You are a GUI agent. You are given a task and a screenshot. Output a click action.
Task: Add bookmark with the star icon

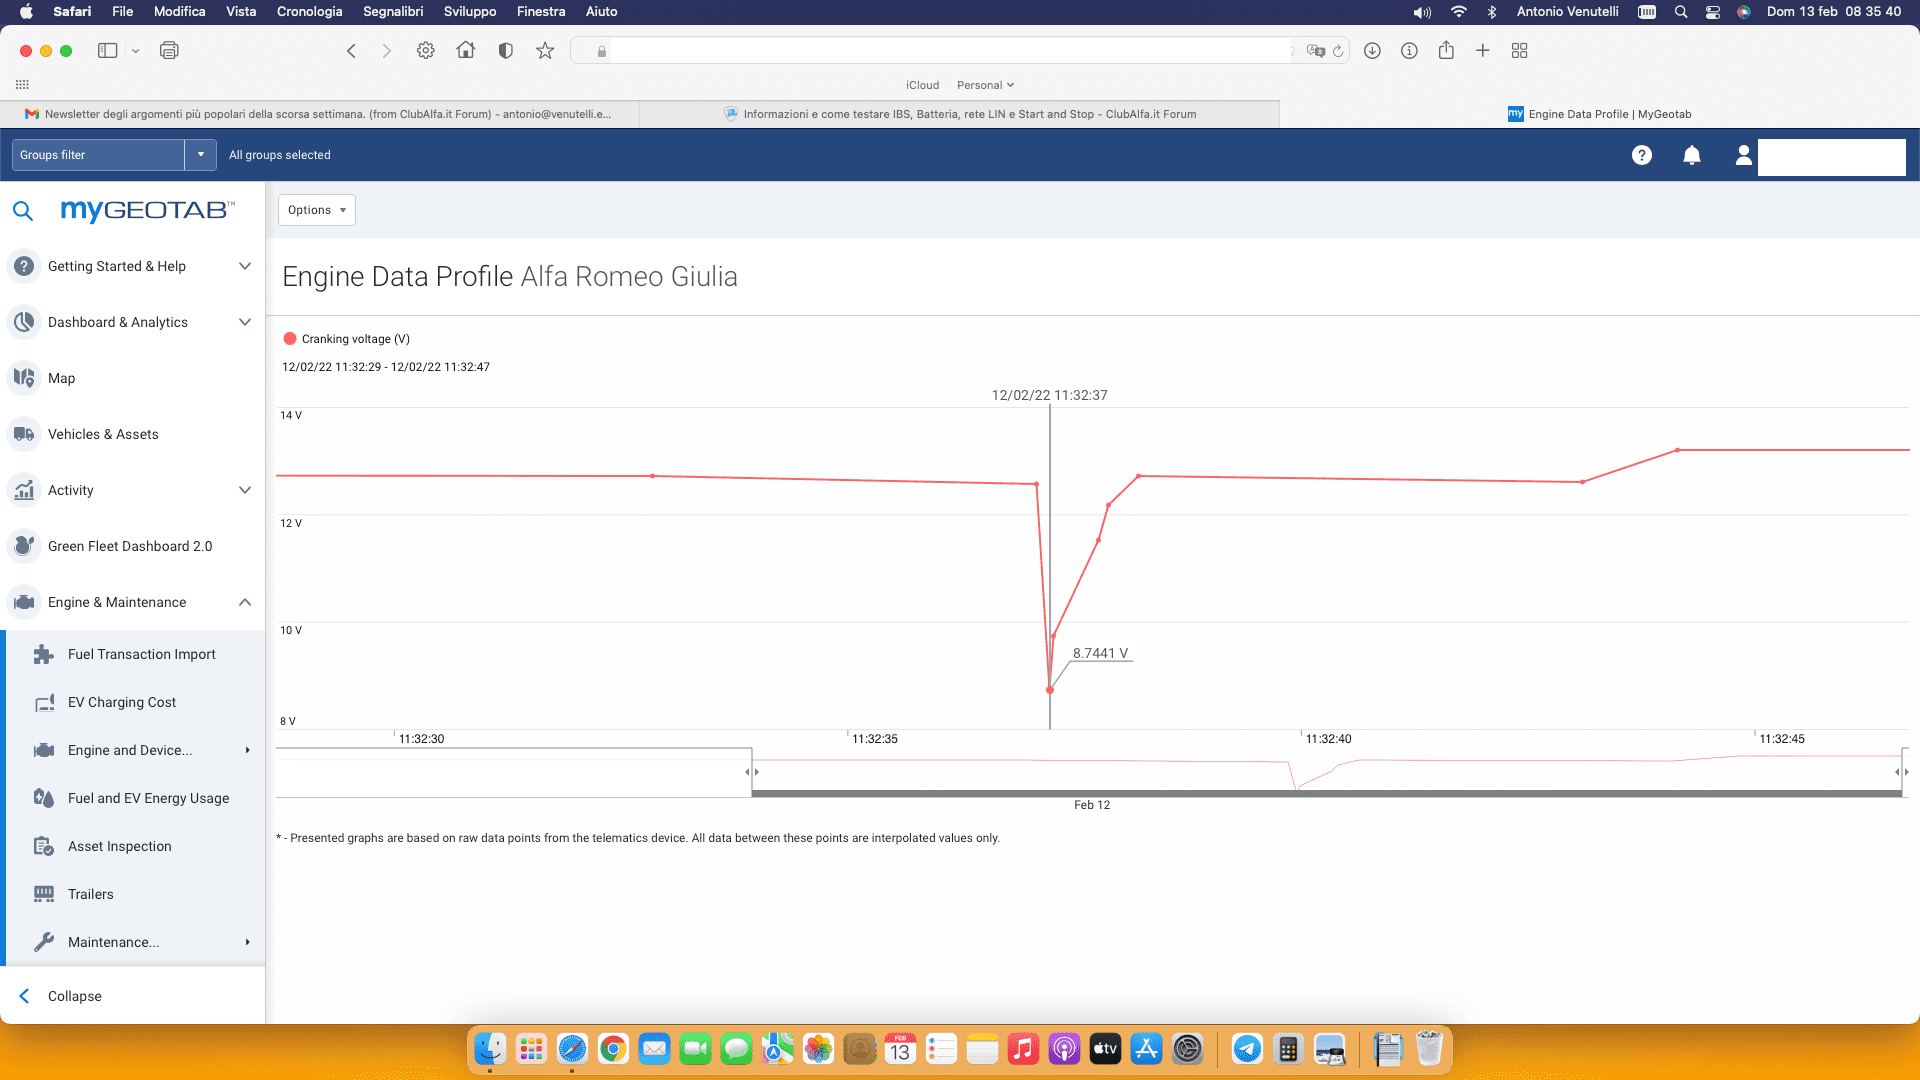coord(545,51)
